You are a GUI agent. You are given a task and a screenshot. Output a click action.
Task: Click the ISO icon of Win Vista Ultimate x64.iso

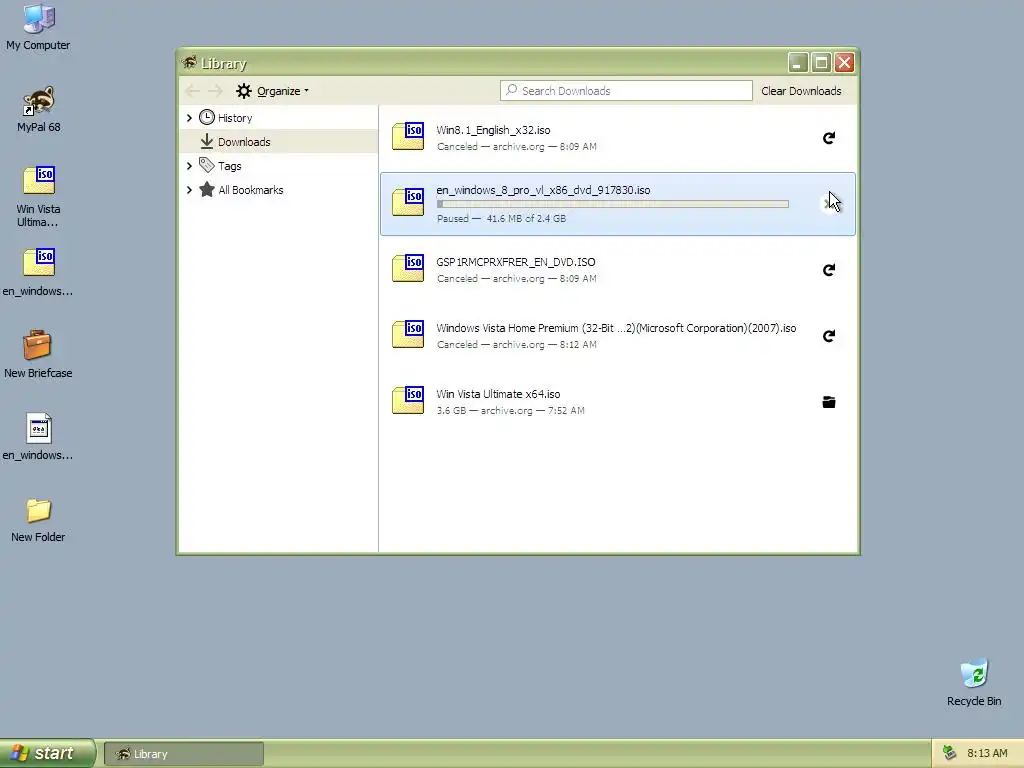[408, 400]
